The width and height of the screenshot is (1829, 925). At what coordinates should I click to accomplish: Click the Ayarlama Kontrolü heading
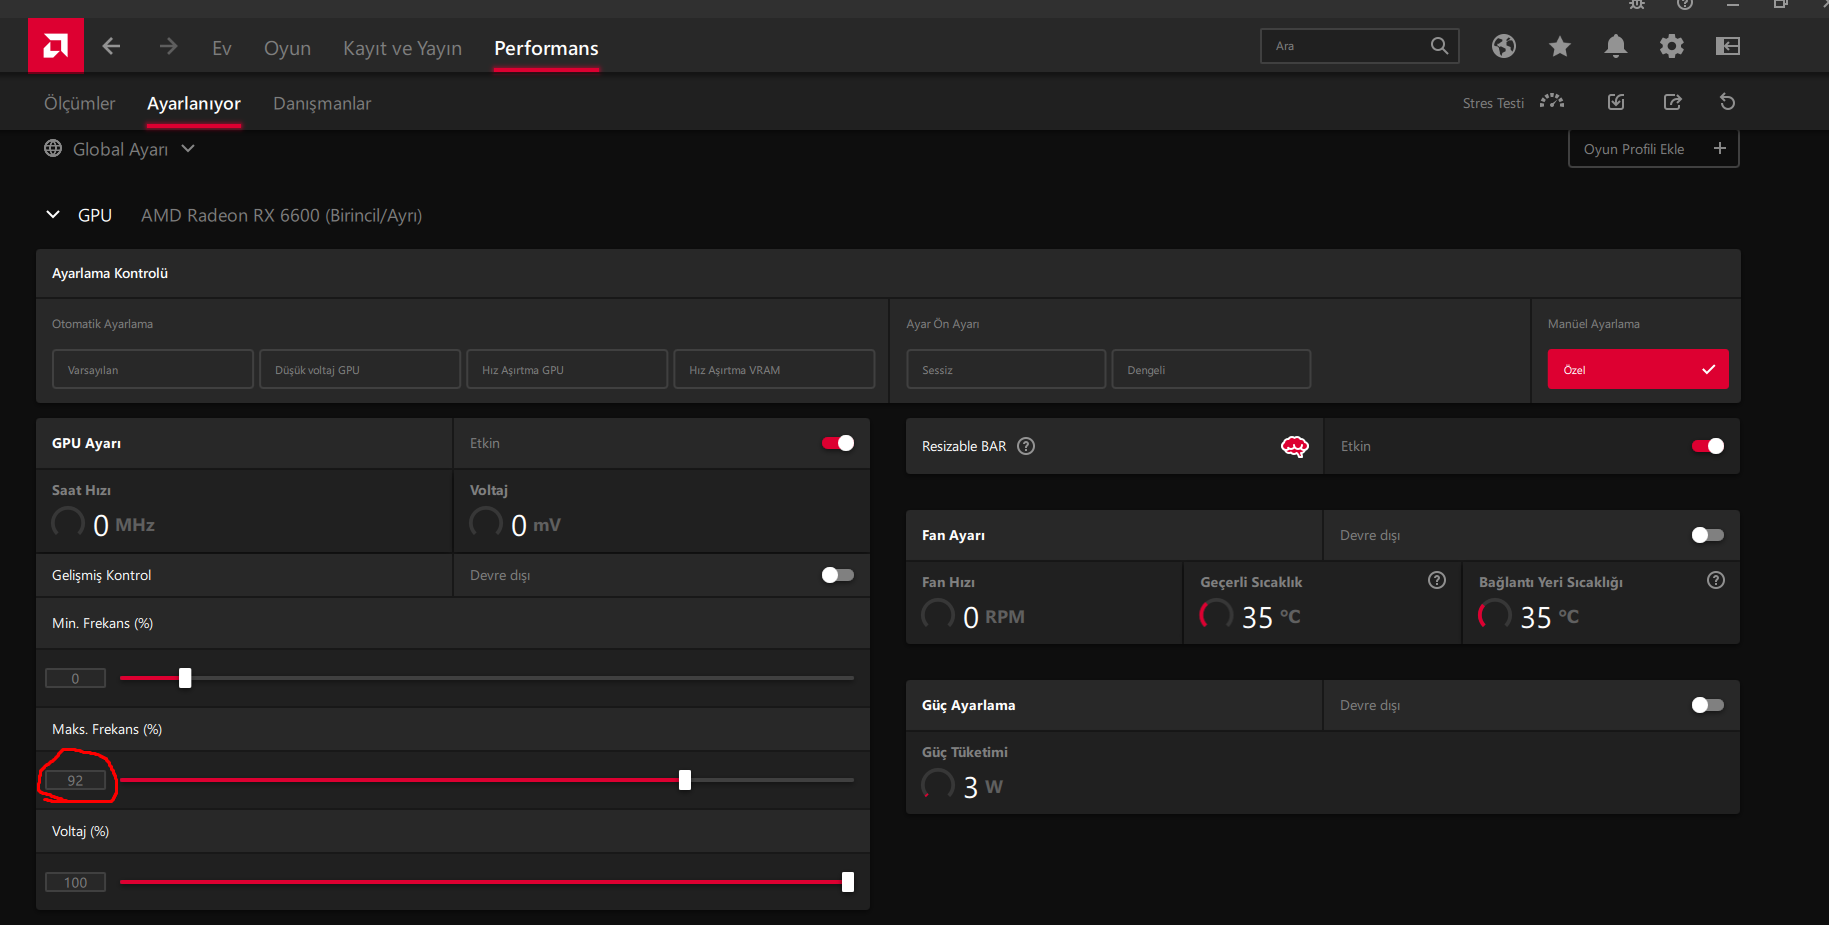[110, 273]
